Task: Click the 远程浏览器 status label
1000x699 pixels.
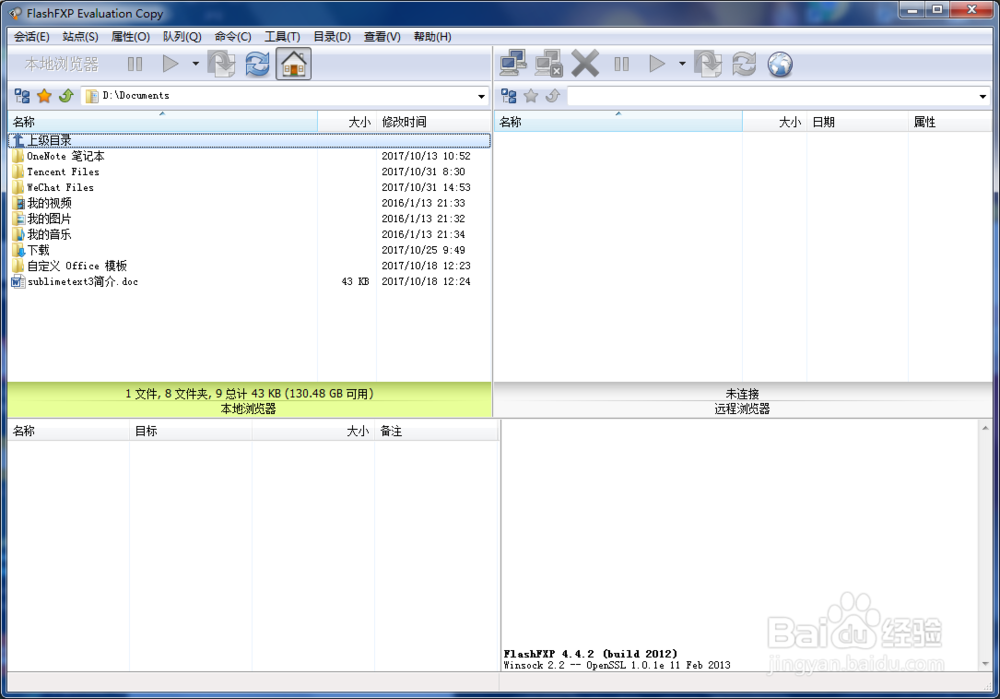Action: (x=742, y=409)
